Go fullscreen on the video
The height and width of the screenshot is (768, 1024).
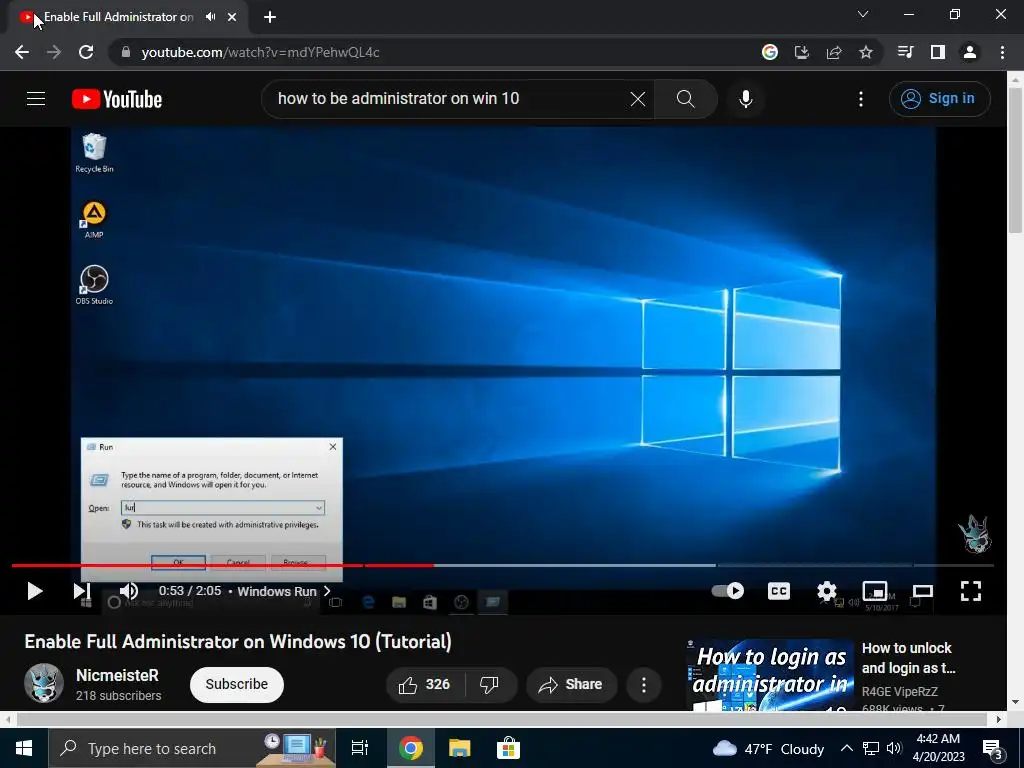pyautogui.click(x=971, y=591)
